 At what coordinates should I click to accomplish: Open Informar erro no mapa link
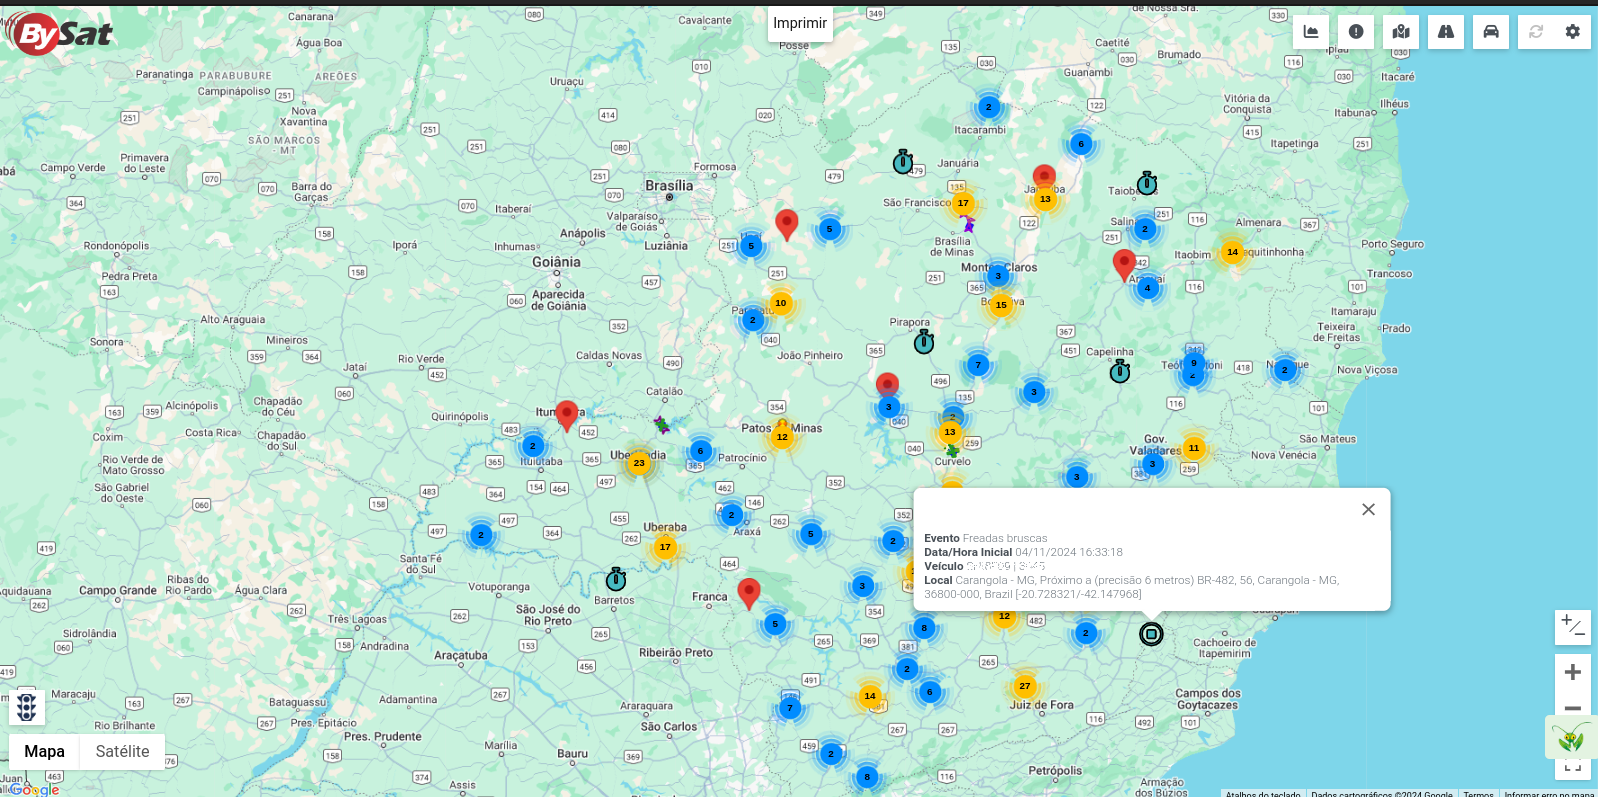point(1549,794)
